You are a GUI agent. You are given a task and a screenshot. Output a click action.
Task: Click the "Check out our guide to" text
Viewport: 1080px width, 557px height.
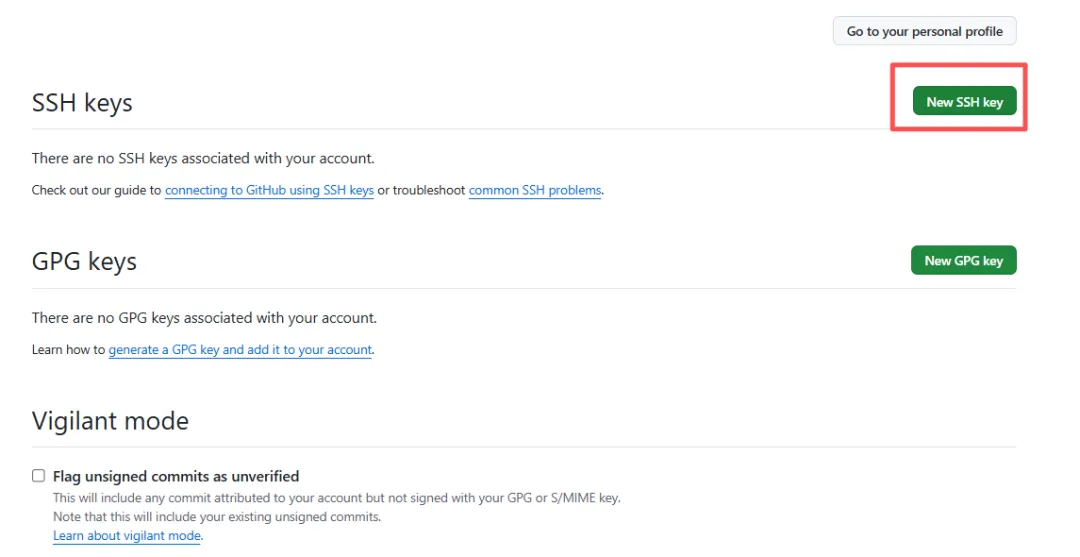pos(96,190)
